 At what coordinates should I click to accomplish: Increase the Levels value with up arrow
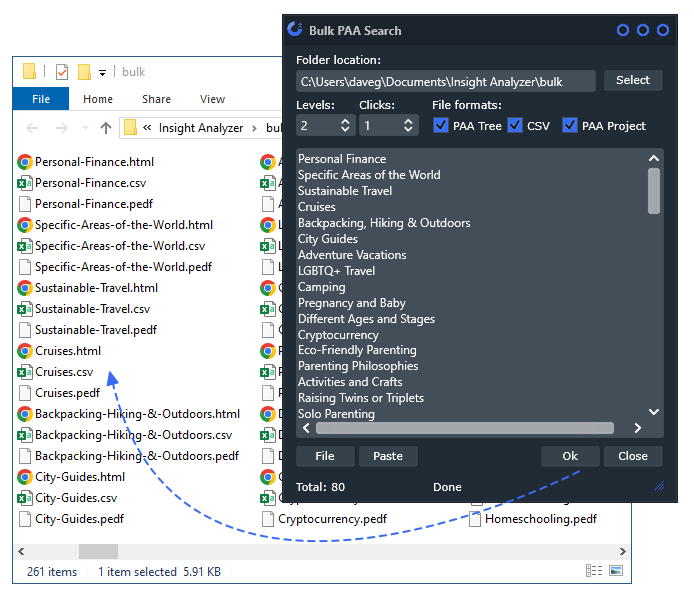(x=345, y=121)
